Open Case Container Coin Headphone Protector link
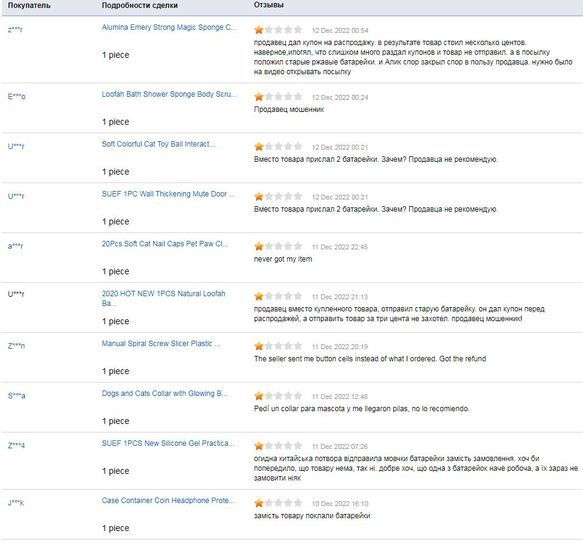Screen dimensions: 583x545 tap(168, 500)
